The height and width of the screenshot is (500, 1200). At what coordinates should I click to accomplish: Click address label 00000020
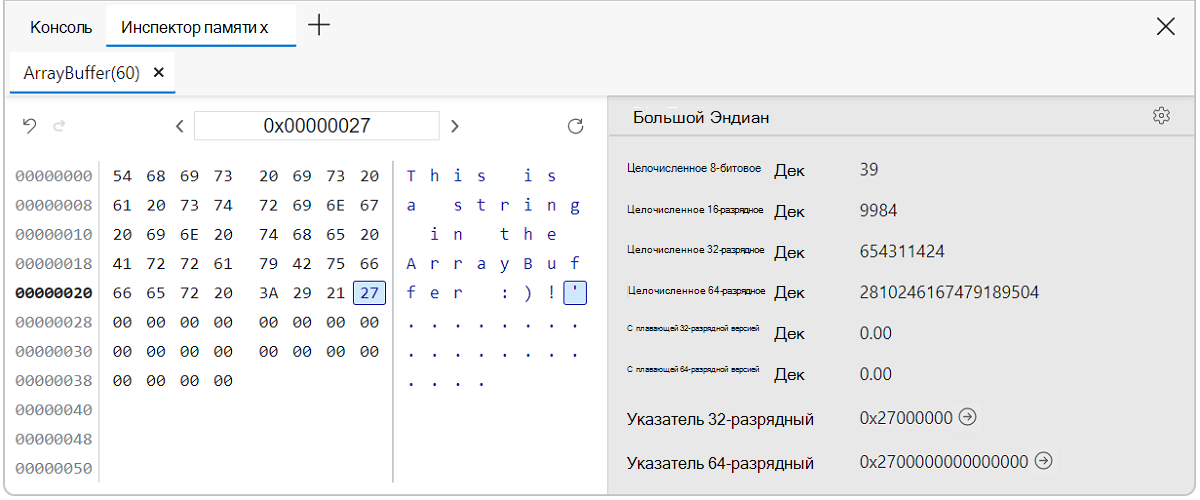[54, 293]
